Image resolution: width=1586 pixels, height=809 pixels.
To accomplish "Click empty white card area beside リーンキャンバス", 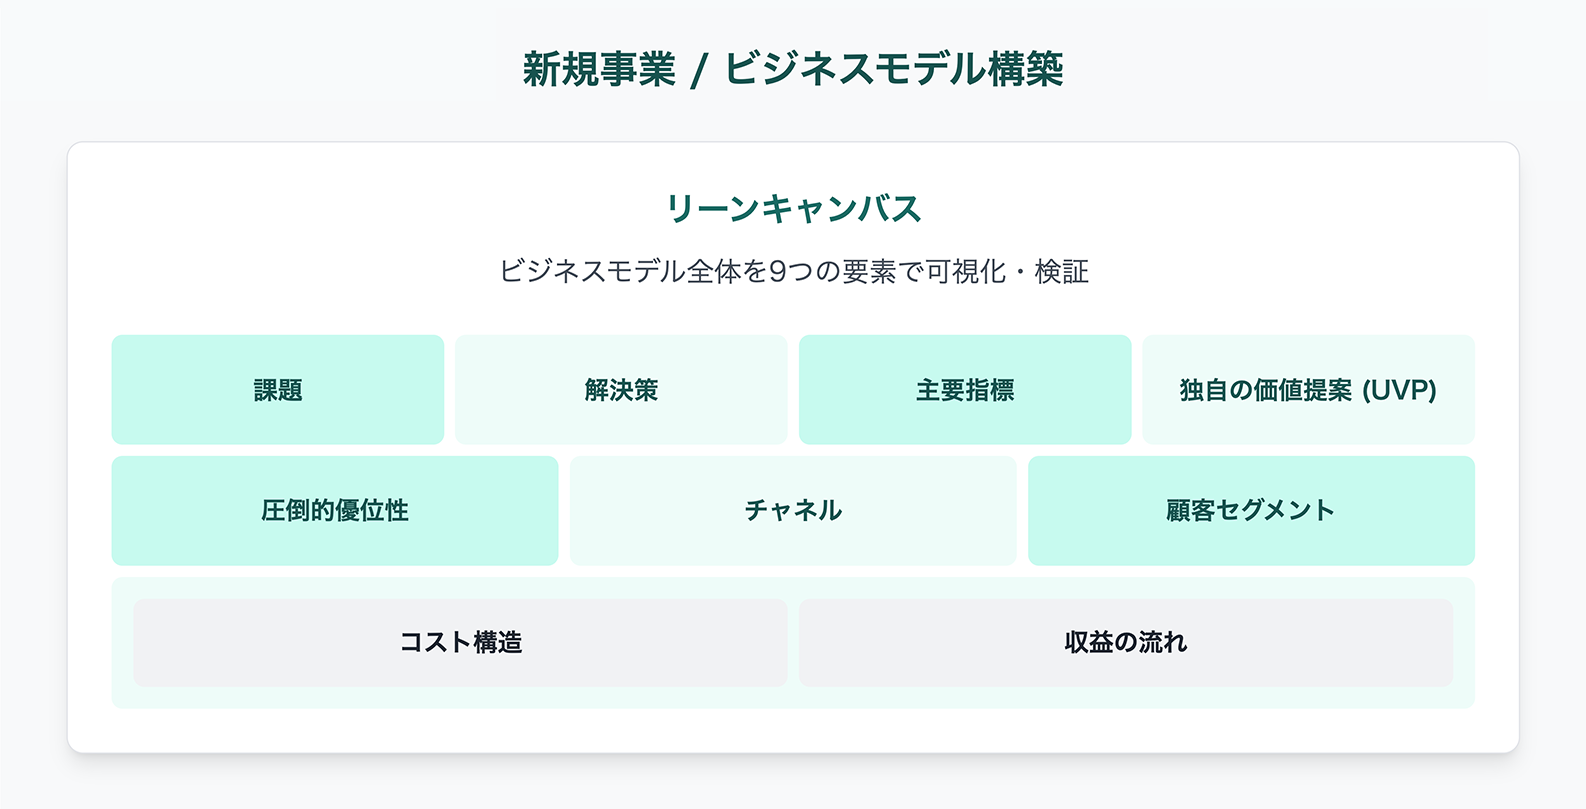I will [1200, 210].
